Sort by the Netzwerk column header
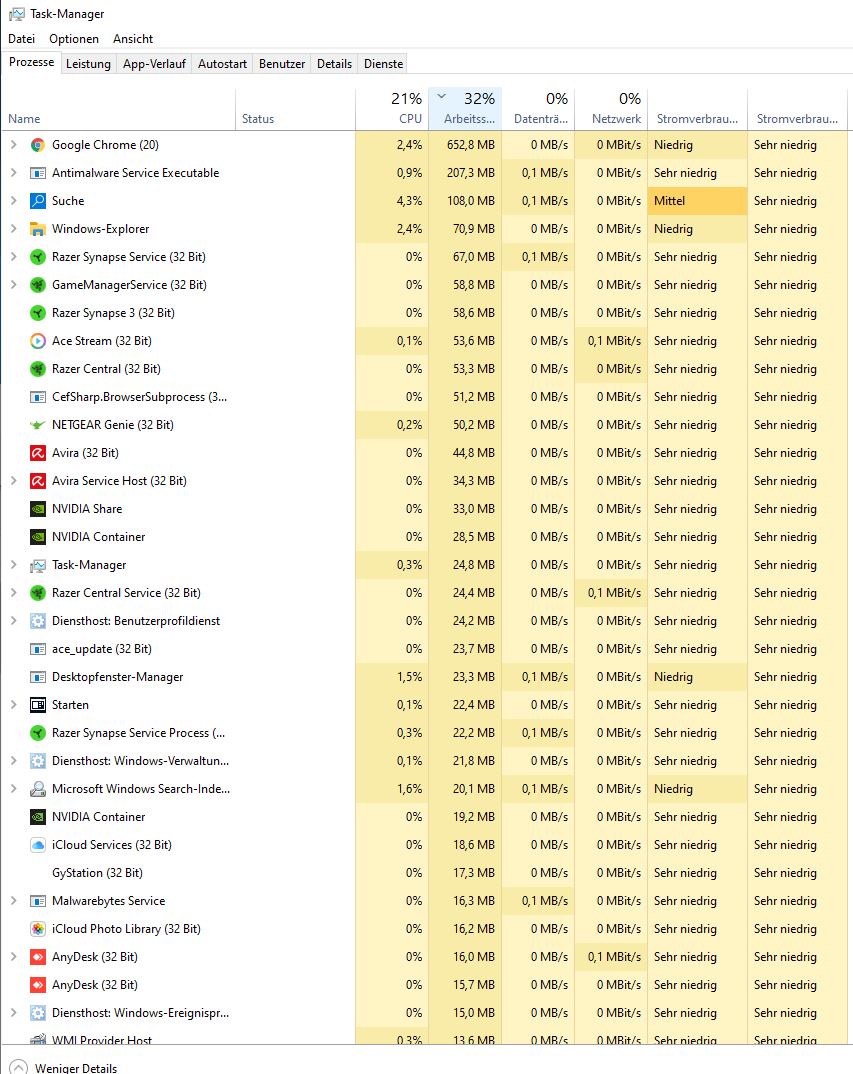The width and height of the screenshot is (853, 1074). pos(611,108)
